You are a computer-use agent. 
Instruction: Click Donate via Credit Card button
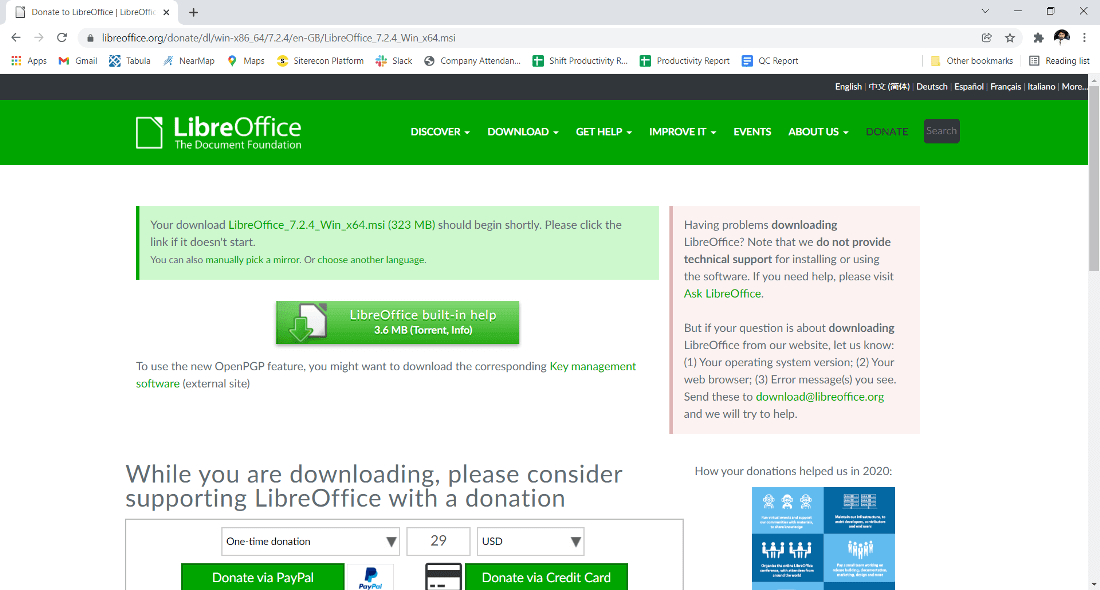click(x=546, y=577)
